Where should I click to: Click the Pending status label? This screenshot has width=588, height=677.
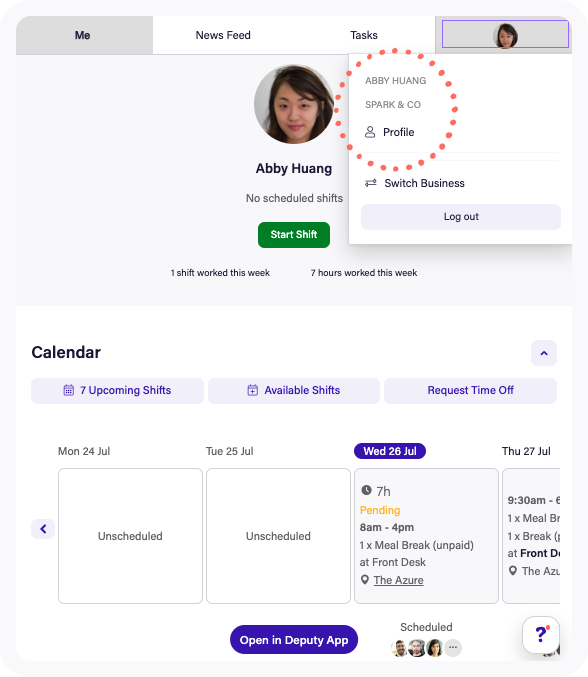pos(380,510)
